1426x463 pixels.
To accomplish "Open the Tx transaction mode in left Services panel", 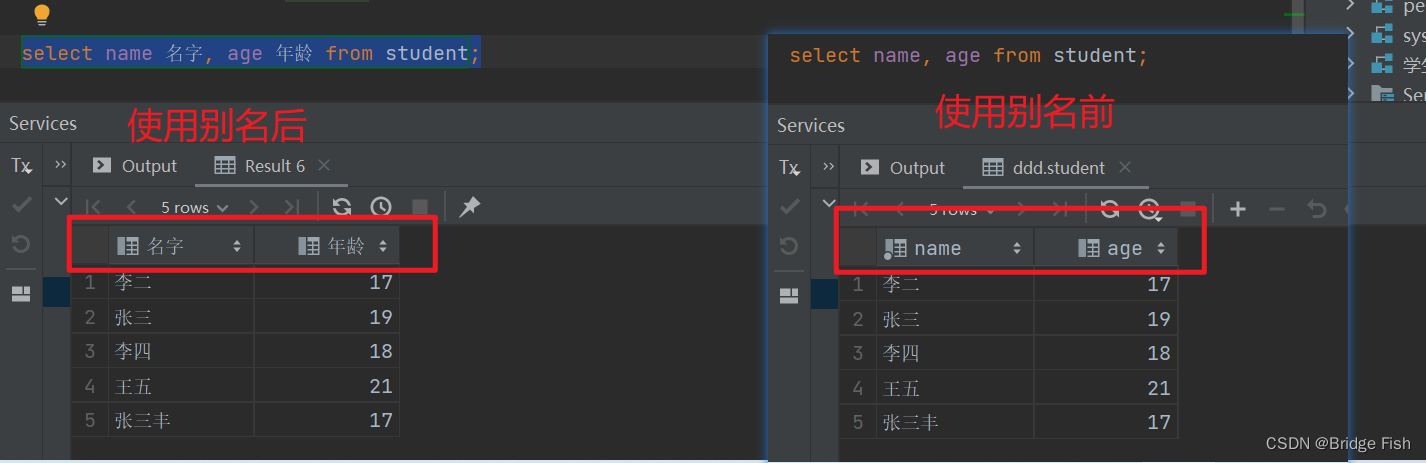I will (x=21, y=166).
